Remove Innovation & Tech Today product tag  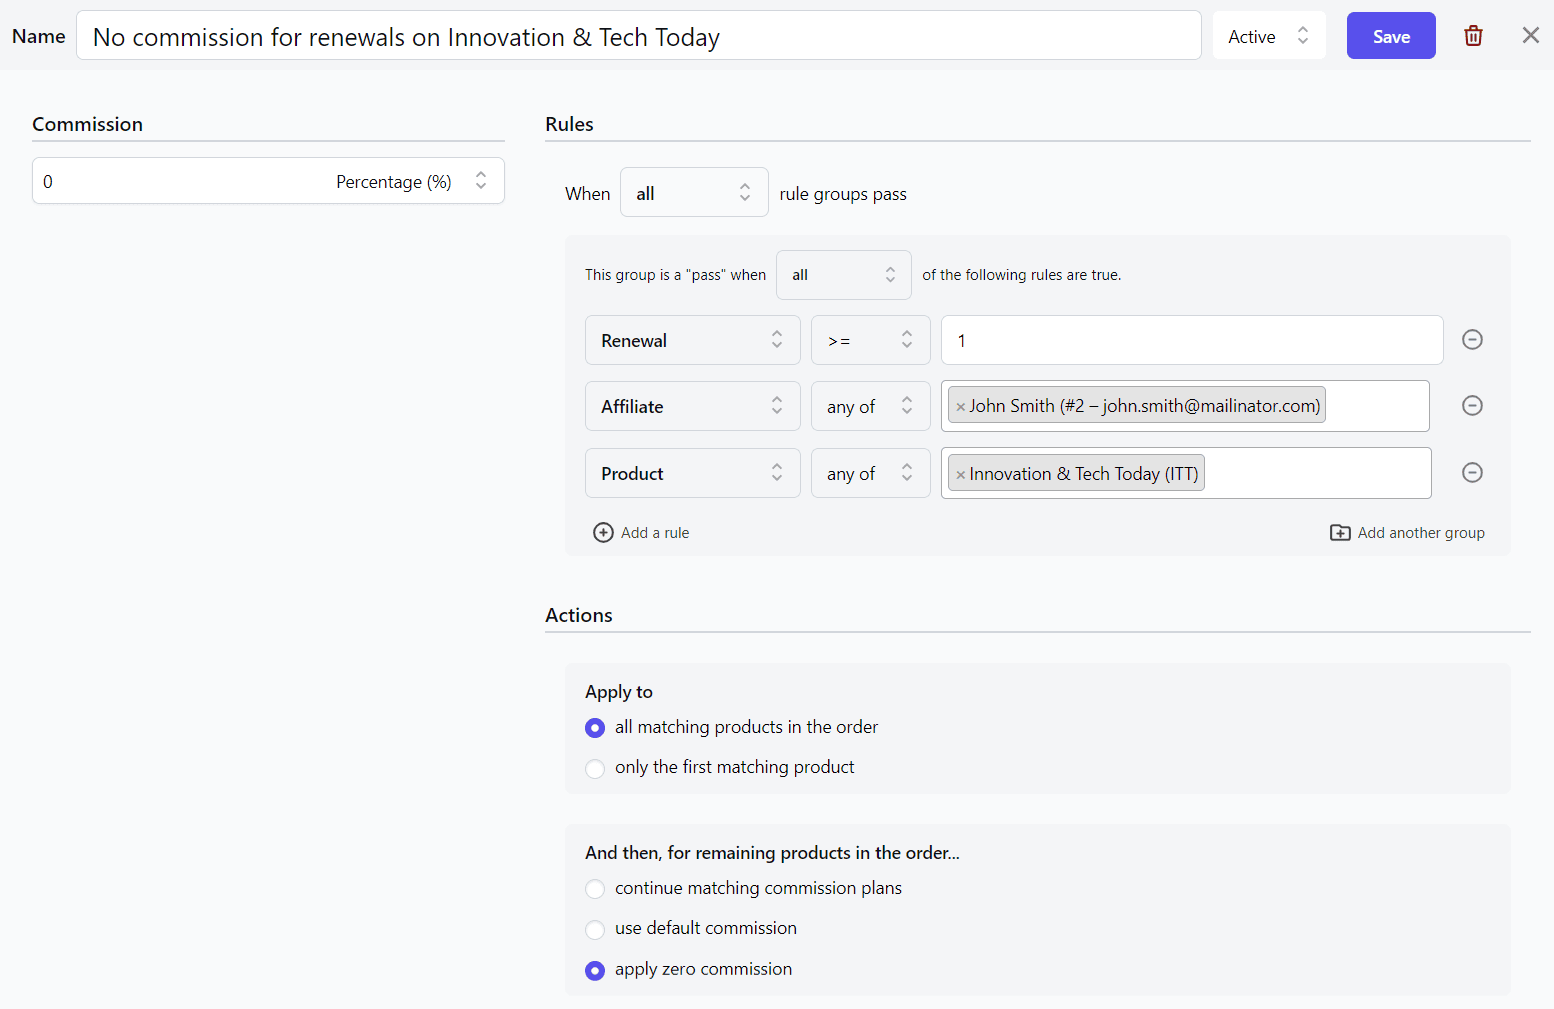click(x=960, y=475)
